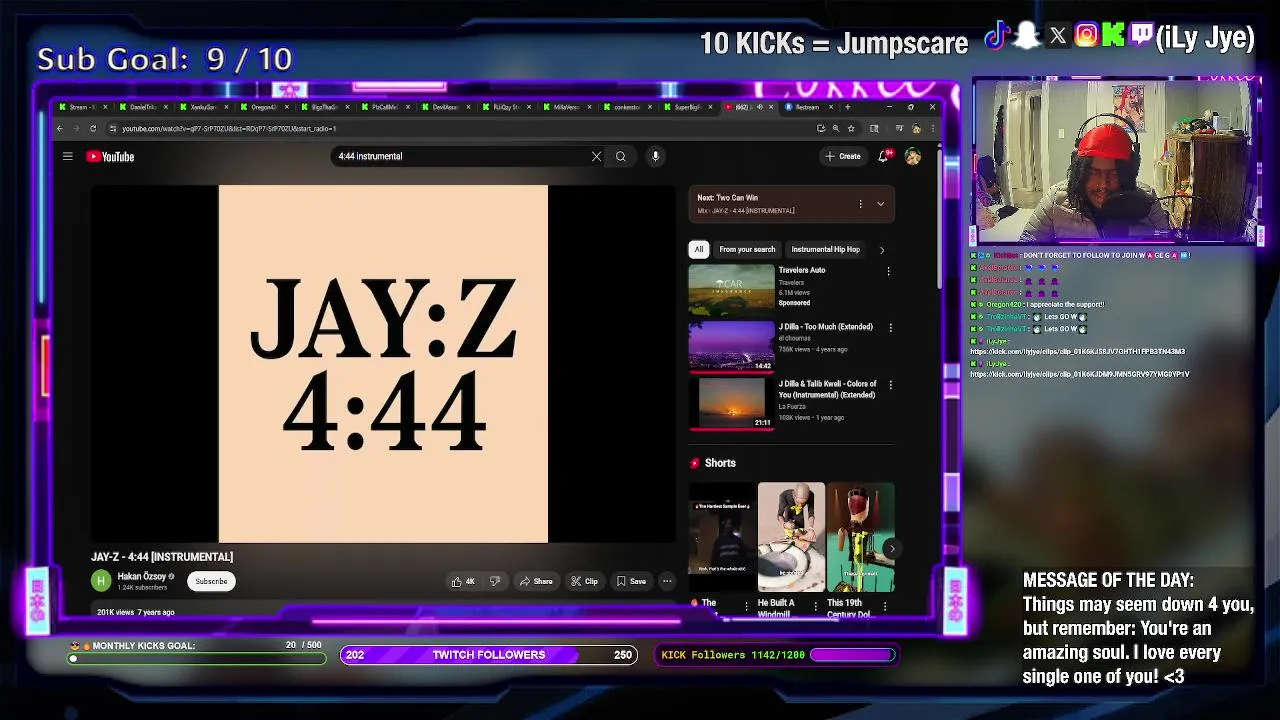
Task: Go to the YouTube home logo
Action: tap(110, 156)
